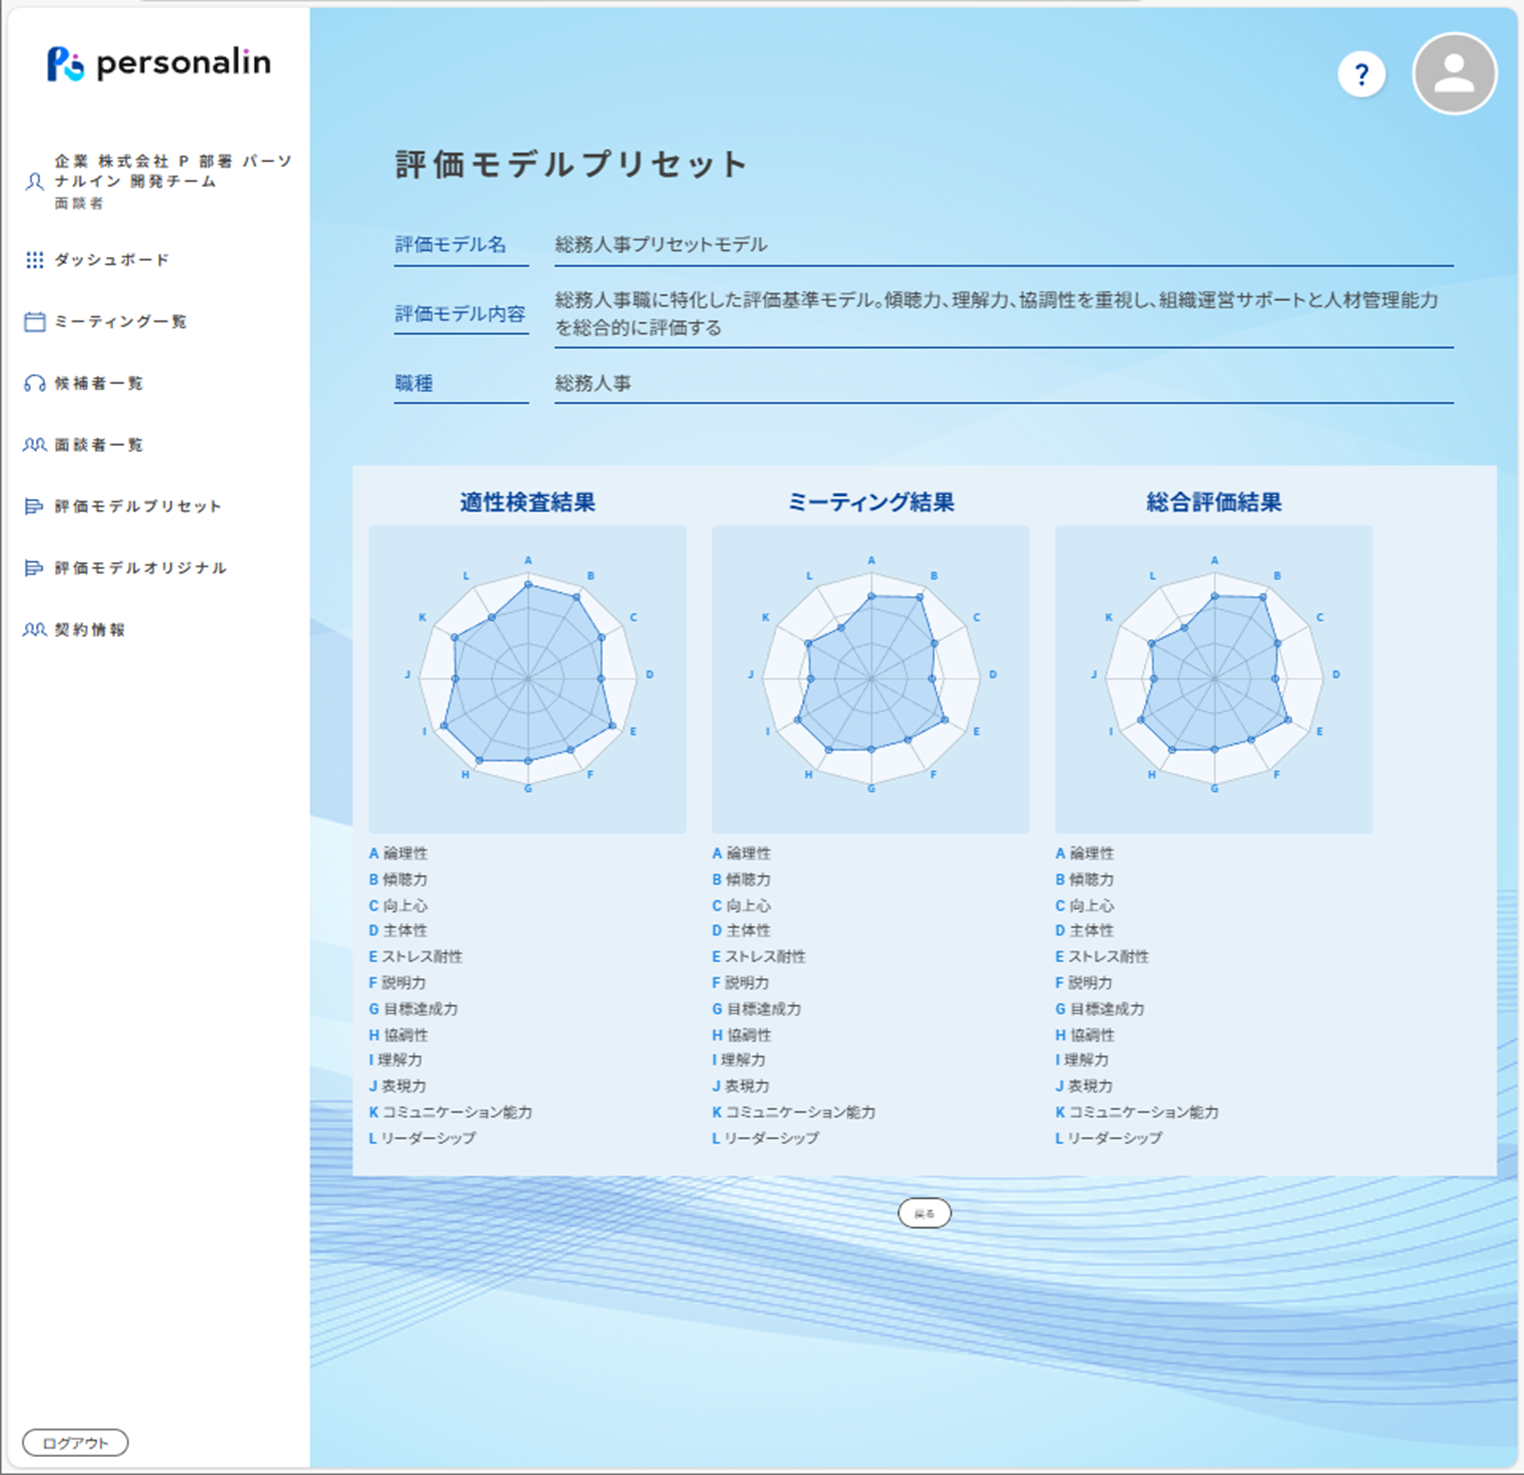1524x1475 pixels.
Task: Click the headset icon beside 候補者一覧
Action: 33,382
